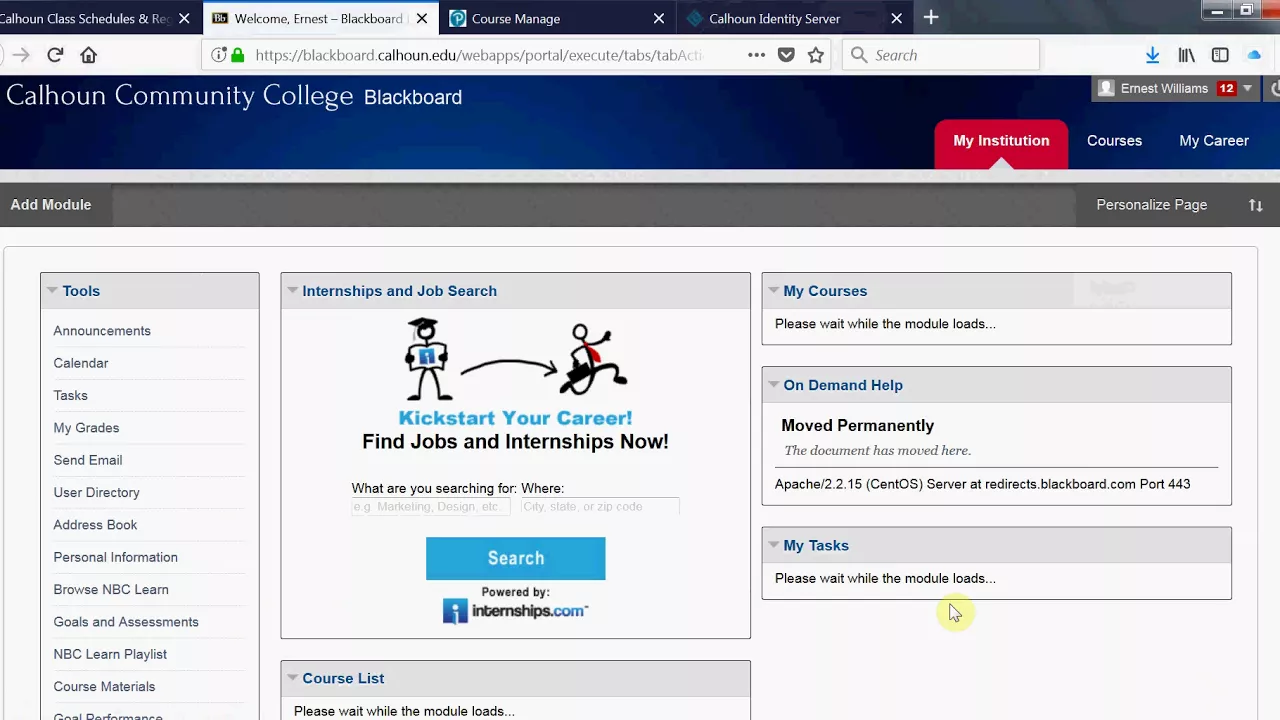Image resolution: width=1280 pixels, height=720 pixels.
Task: Open Browse NBC Learn link
Action: [x=111, y=590]
